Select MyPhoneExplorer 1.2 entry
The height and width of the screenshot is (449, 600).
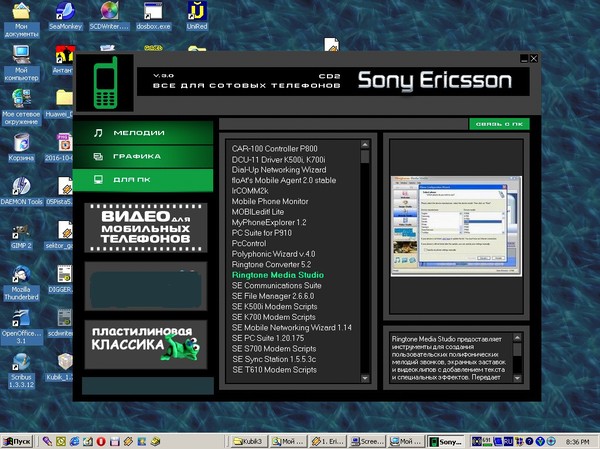(269, 222)
